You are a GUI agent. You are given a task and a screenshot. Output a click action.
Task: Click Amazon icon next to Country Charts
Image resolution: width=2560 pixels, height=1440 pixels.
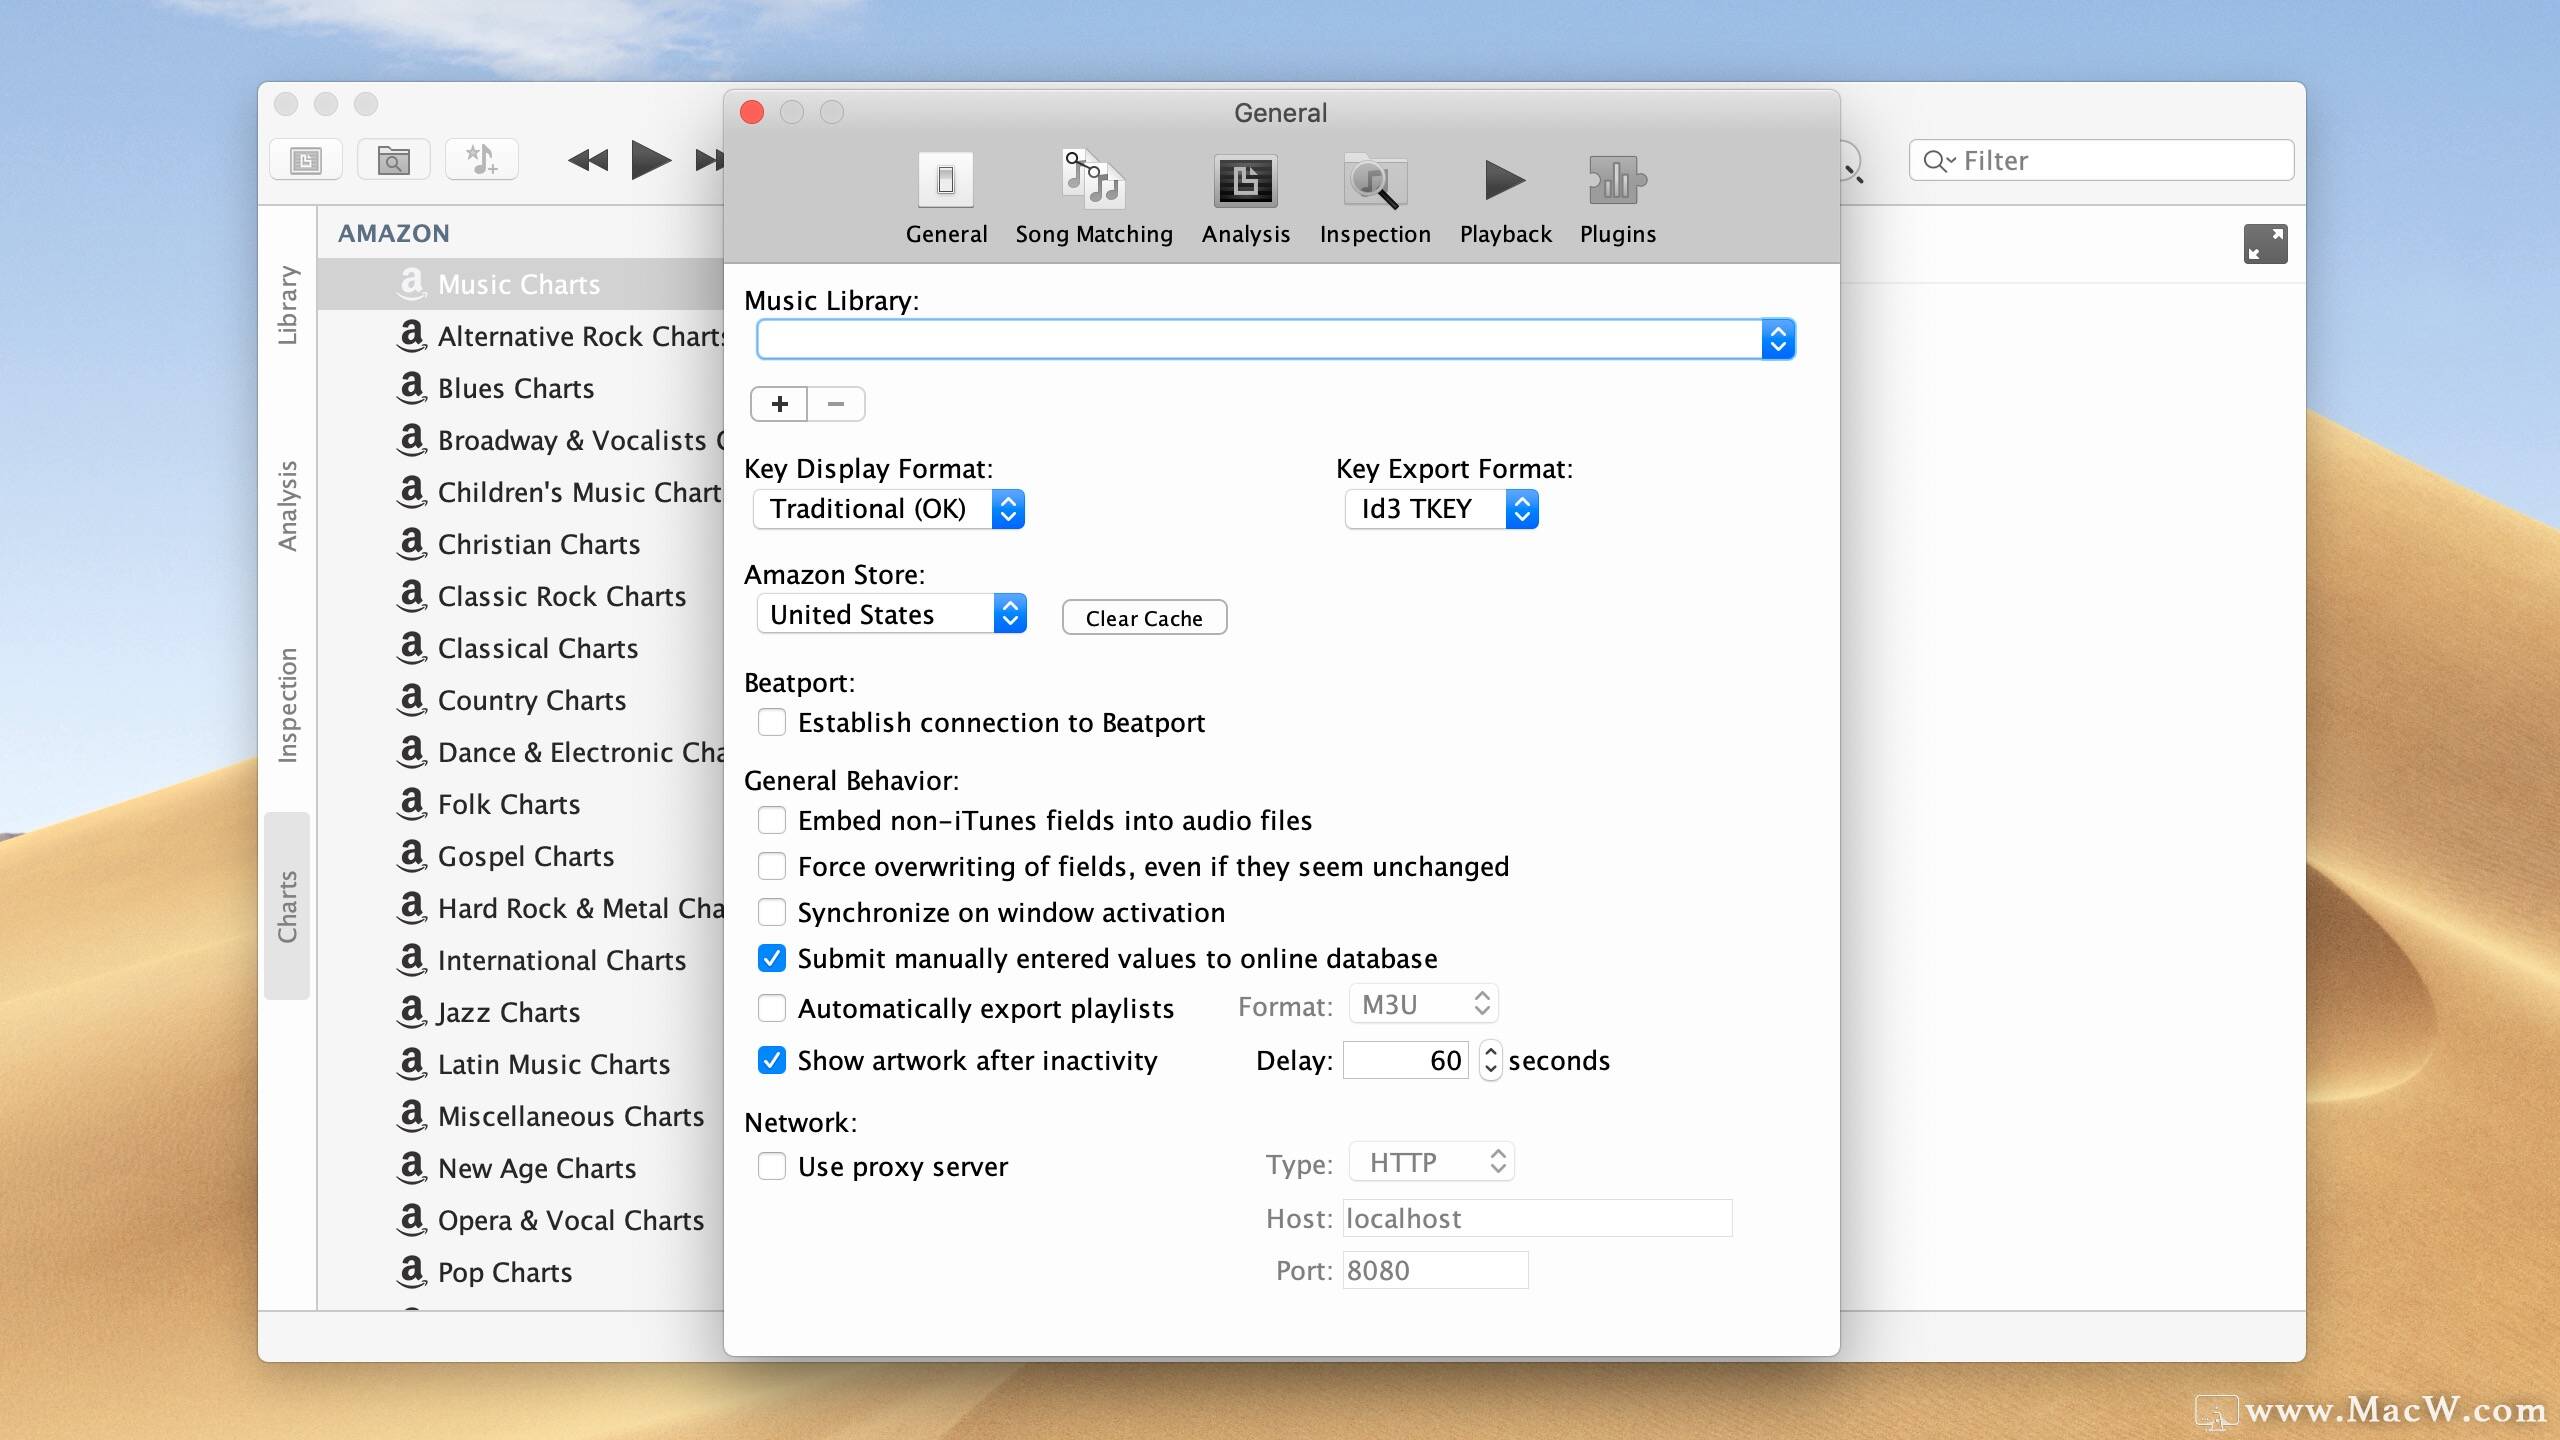412,699
